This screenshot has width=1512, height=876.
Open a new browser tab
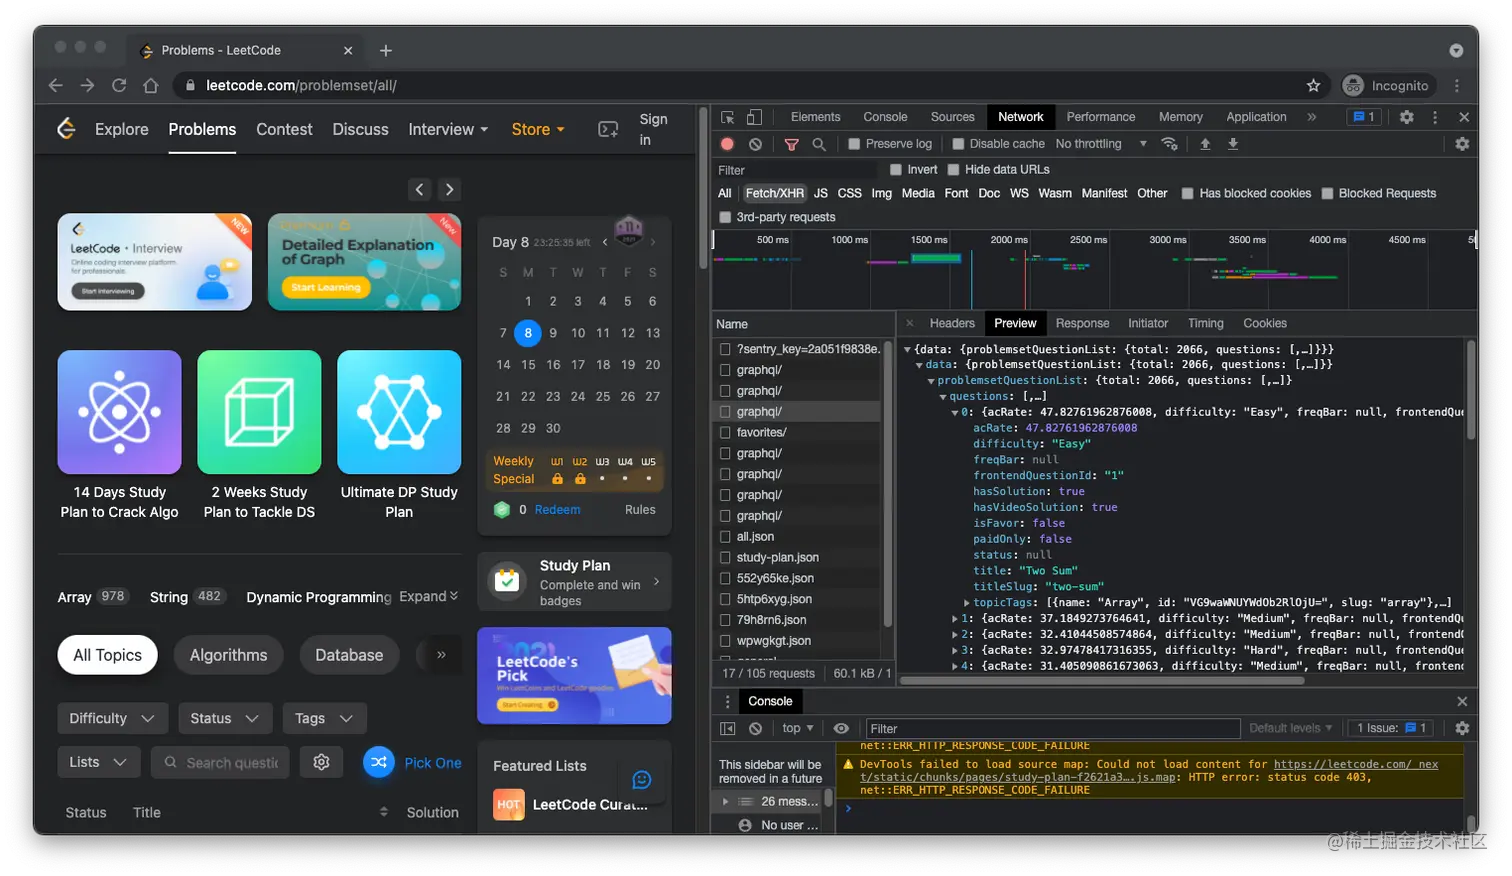[386, 50]
